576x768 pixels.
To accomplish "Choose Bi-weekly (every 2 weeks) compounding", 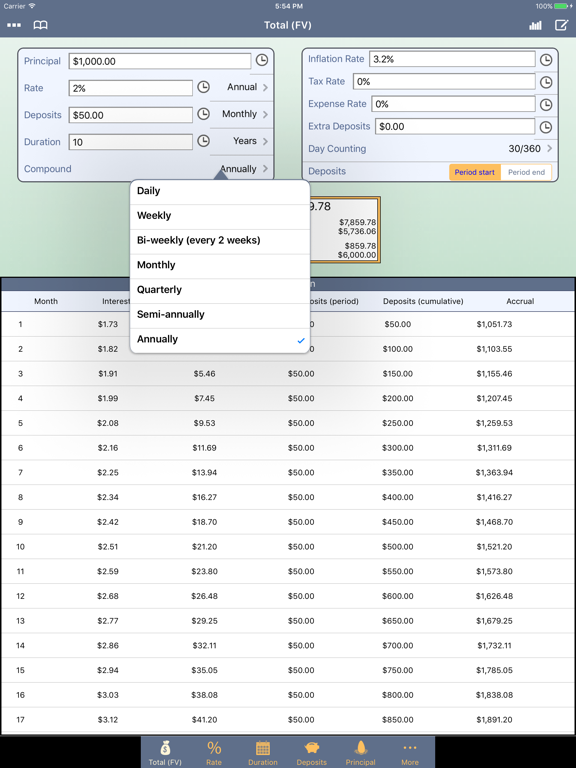I will point(220,240).
